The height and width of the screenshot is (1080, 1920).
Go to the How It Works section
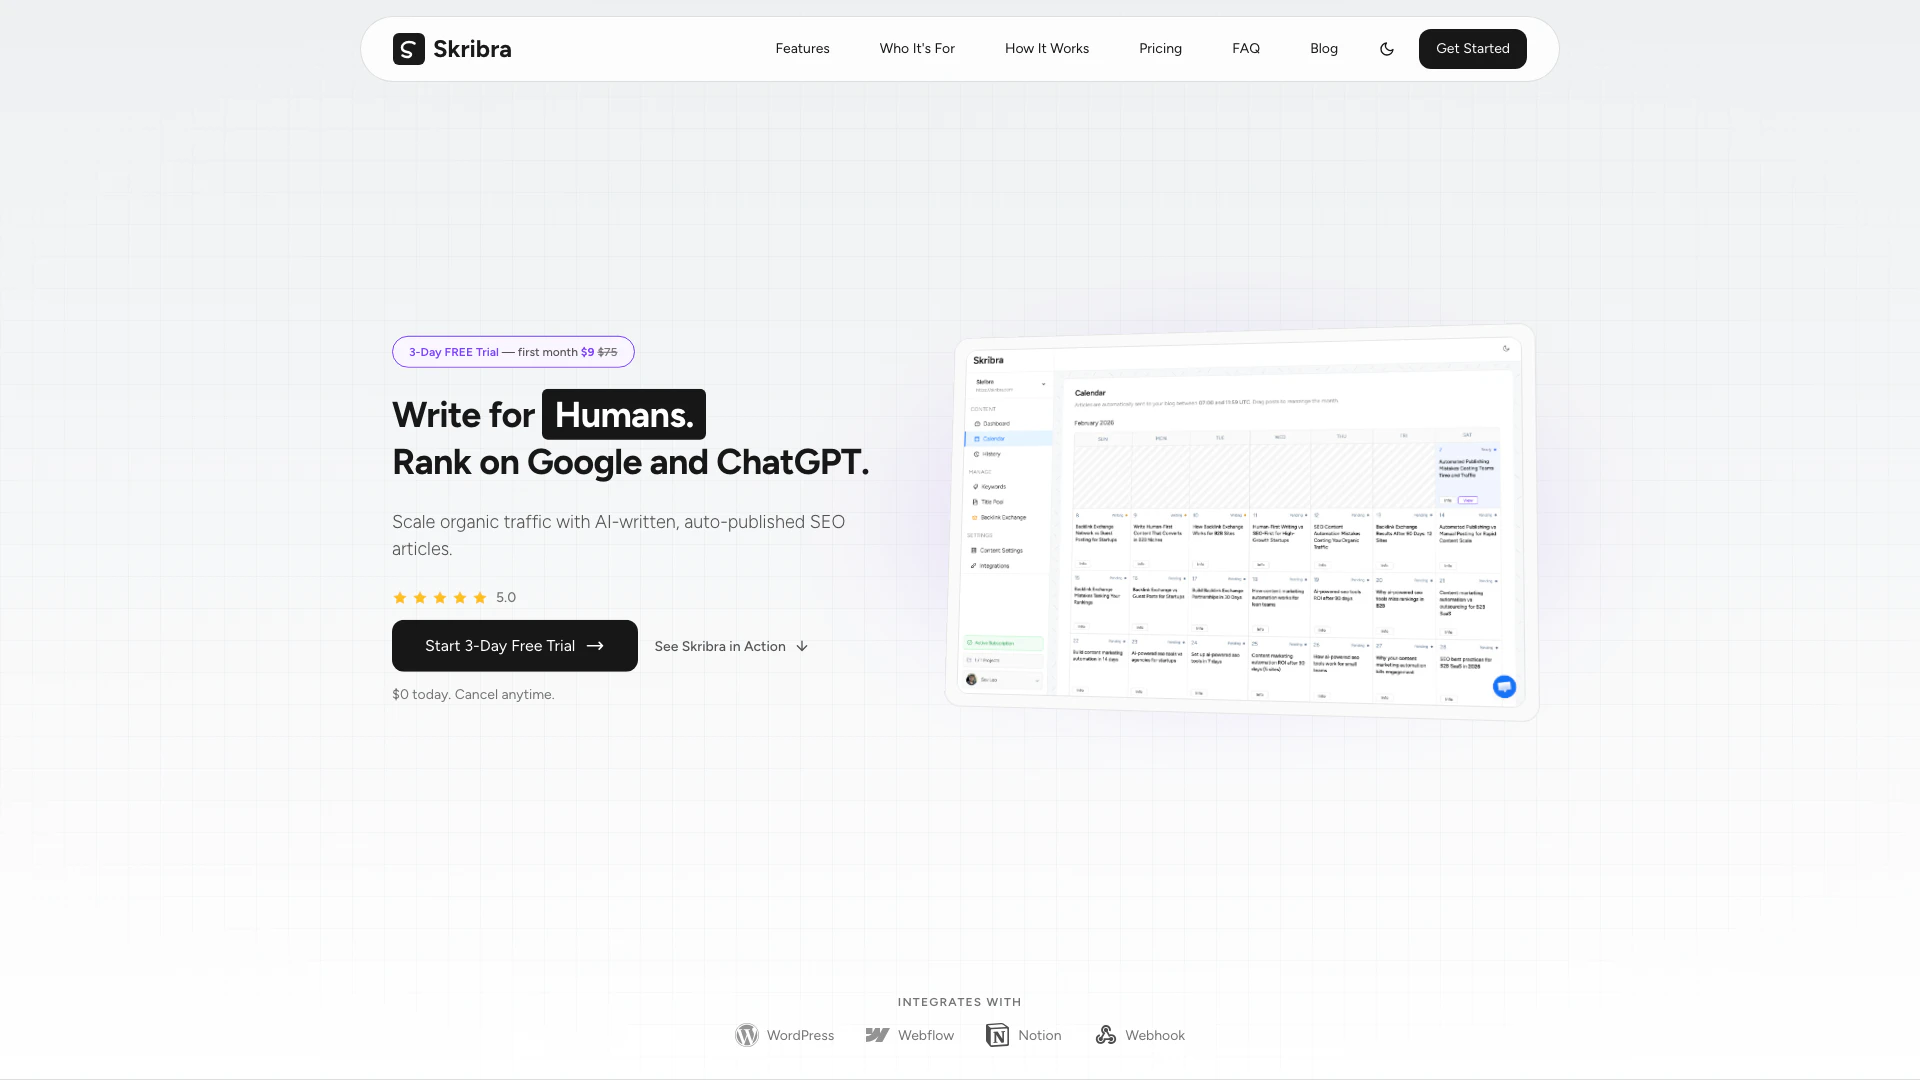tap(1046, 49)
